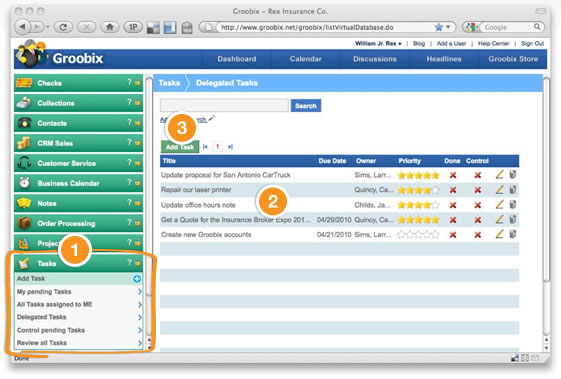The image size is (561, 379).
Task: Open the Business Calendar clock icon
Action: (24, 183)
